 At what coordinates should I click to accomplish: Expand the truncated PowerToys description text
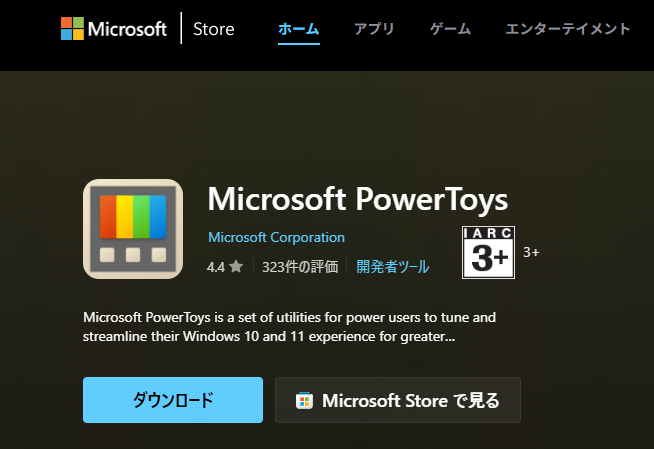pyautogui.click(x=289, y=327)
